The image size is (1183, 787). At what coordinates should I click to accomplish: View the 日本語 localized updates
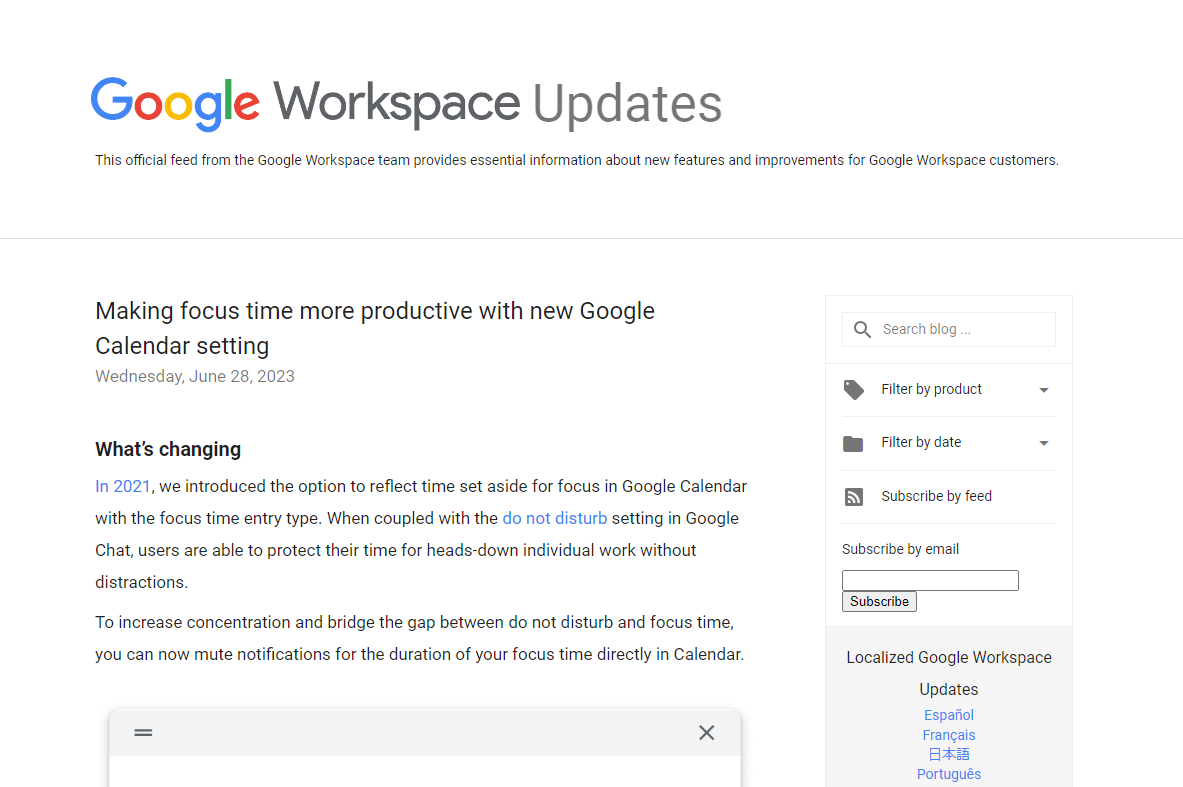coord(948,753)
